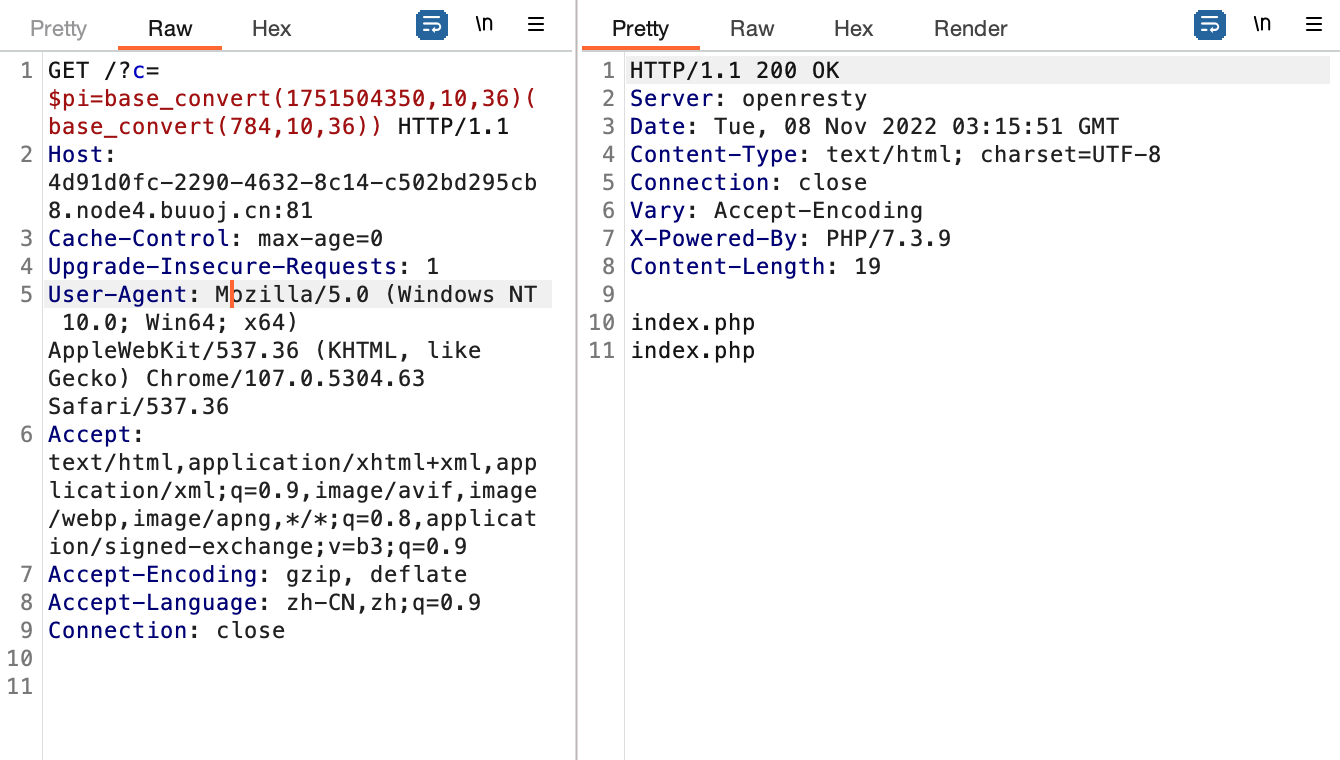The image size is (1340, 760).
Task: Click Vary: Accept-Encoding header line
Action: click(x=776, y=211)
